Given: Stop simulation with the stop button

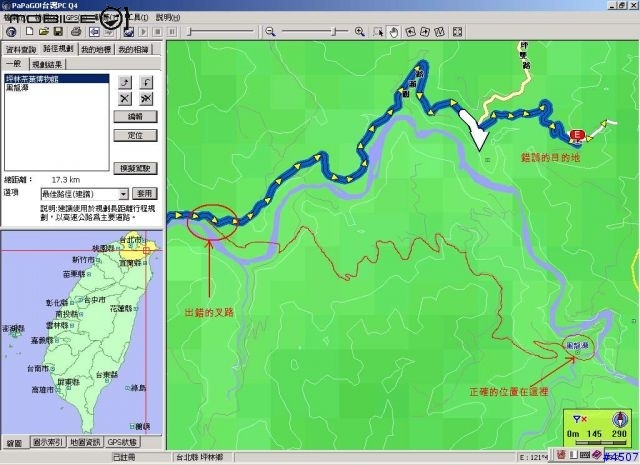Looking at the screenshot, I should coord(158,31).
